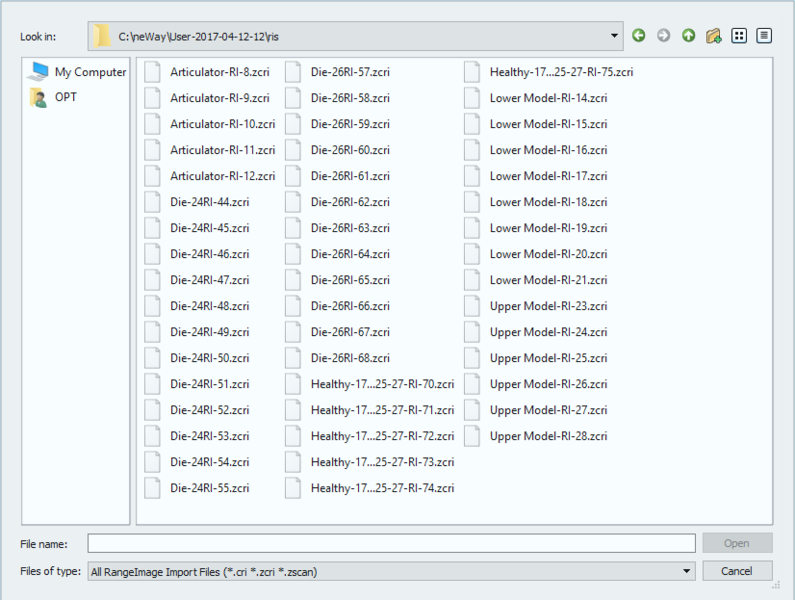Click the Open button
The height and width of the screenshot is (600, 795).
point(737,543)
